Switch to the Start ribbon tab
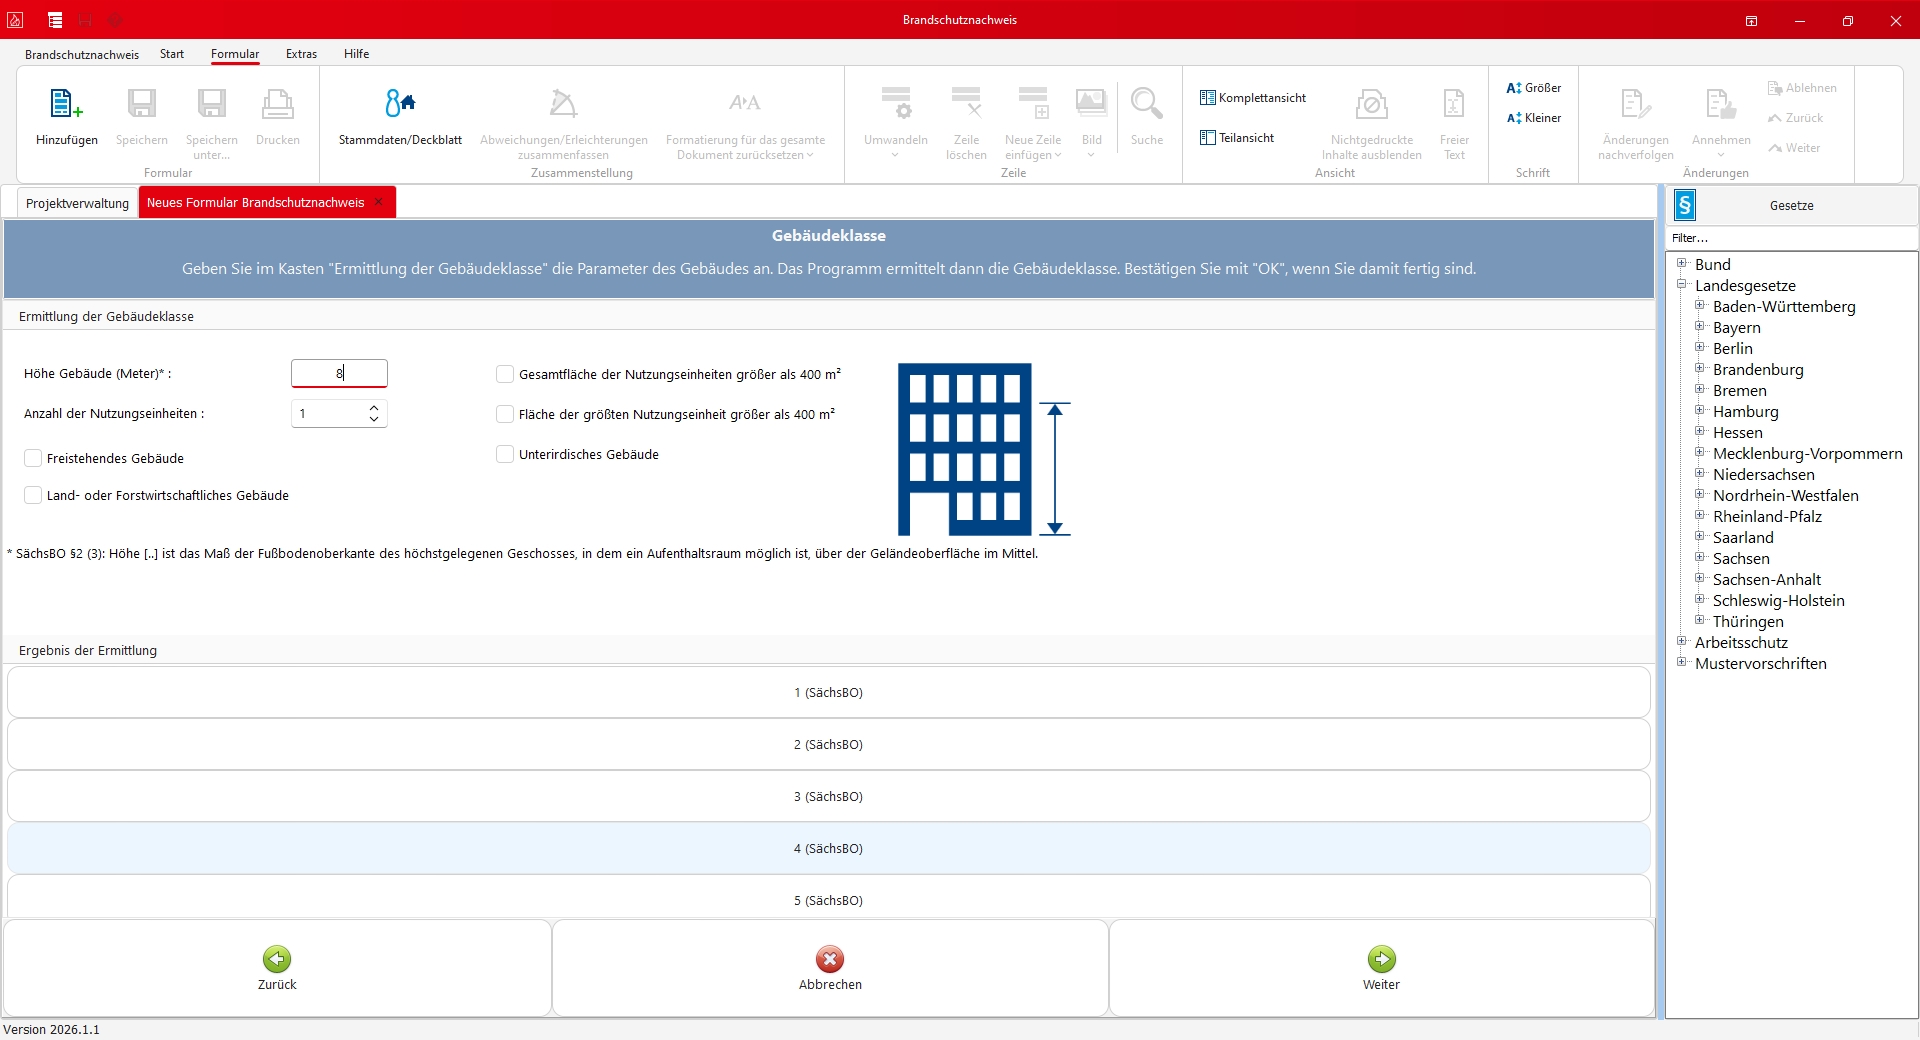The height and width of the screenshot is (1040, 1920). tap(172, 54)
